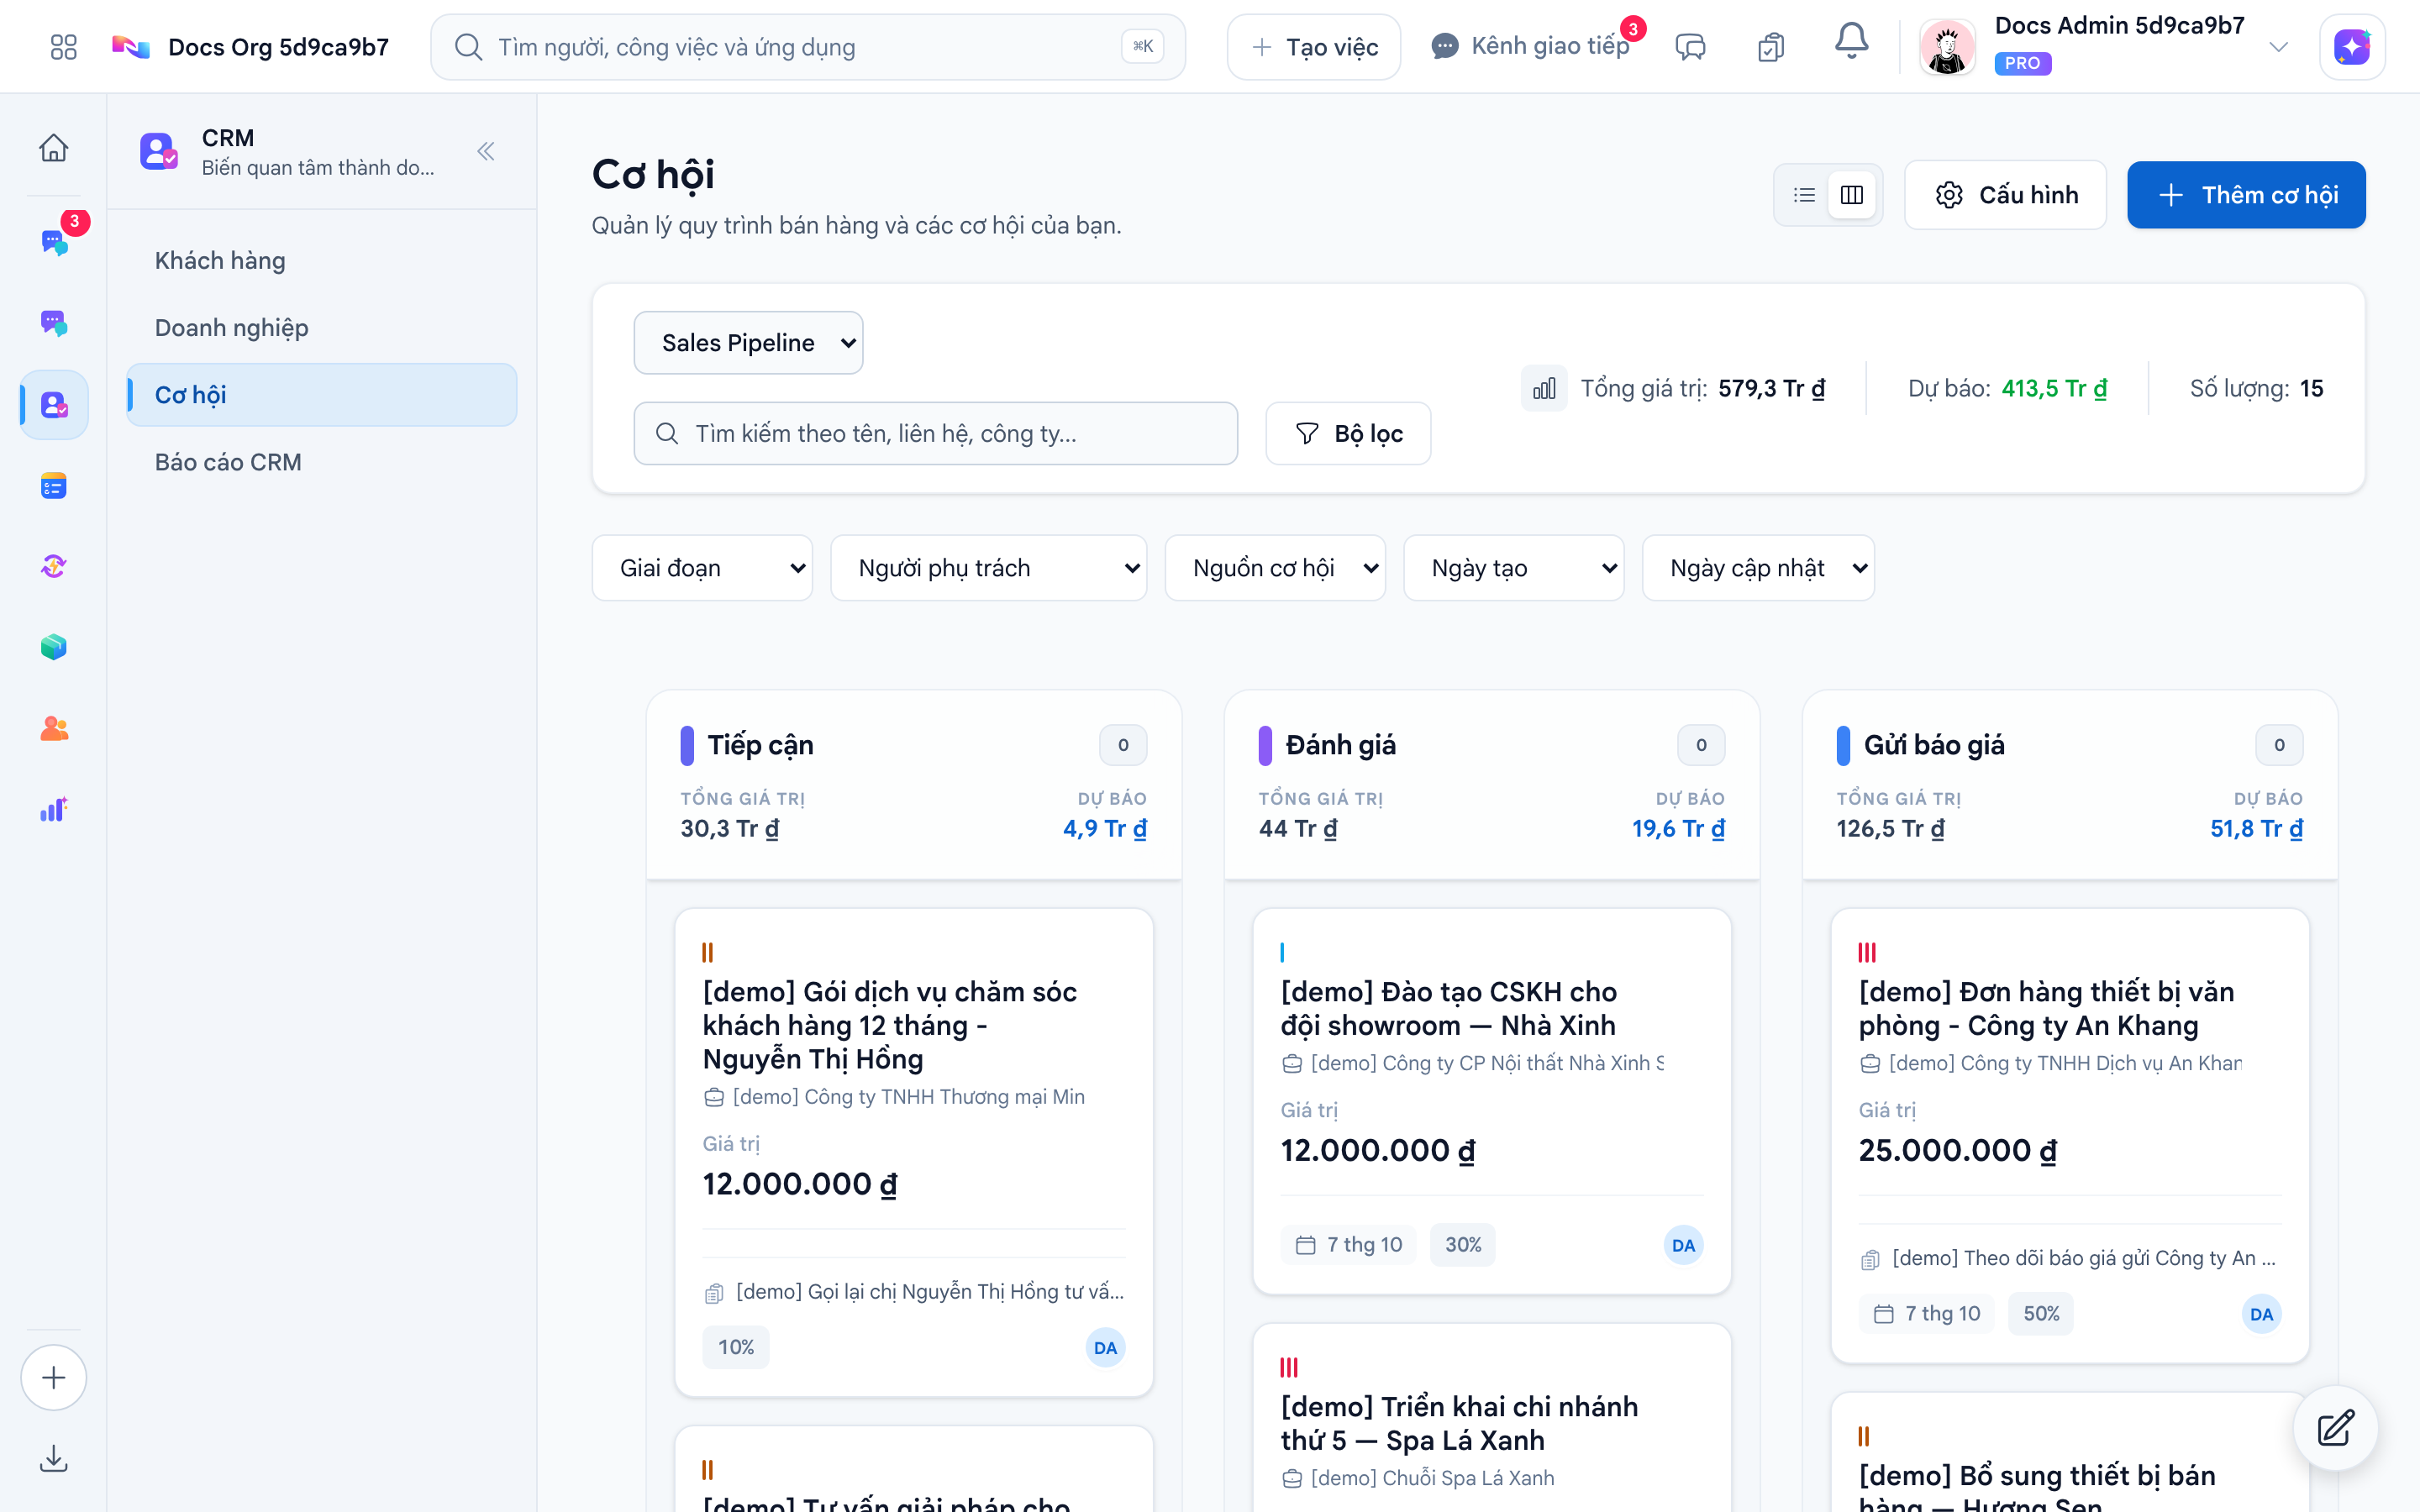Open chat icon with red 3 badge
The height and width of the screenshot is (1512, 2420).
54,241
